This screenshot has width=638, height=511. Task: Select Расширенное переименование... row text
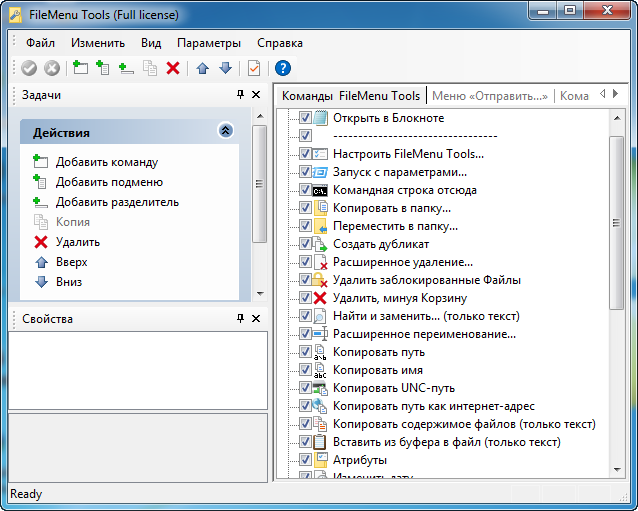click(424, 334)
